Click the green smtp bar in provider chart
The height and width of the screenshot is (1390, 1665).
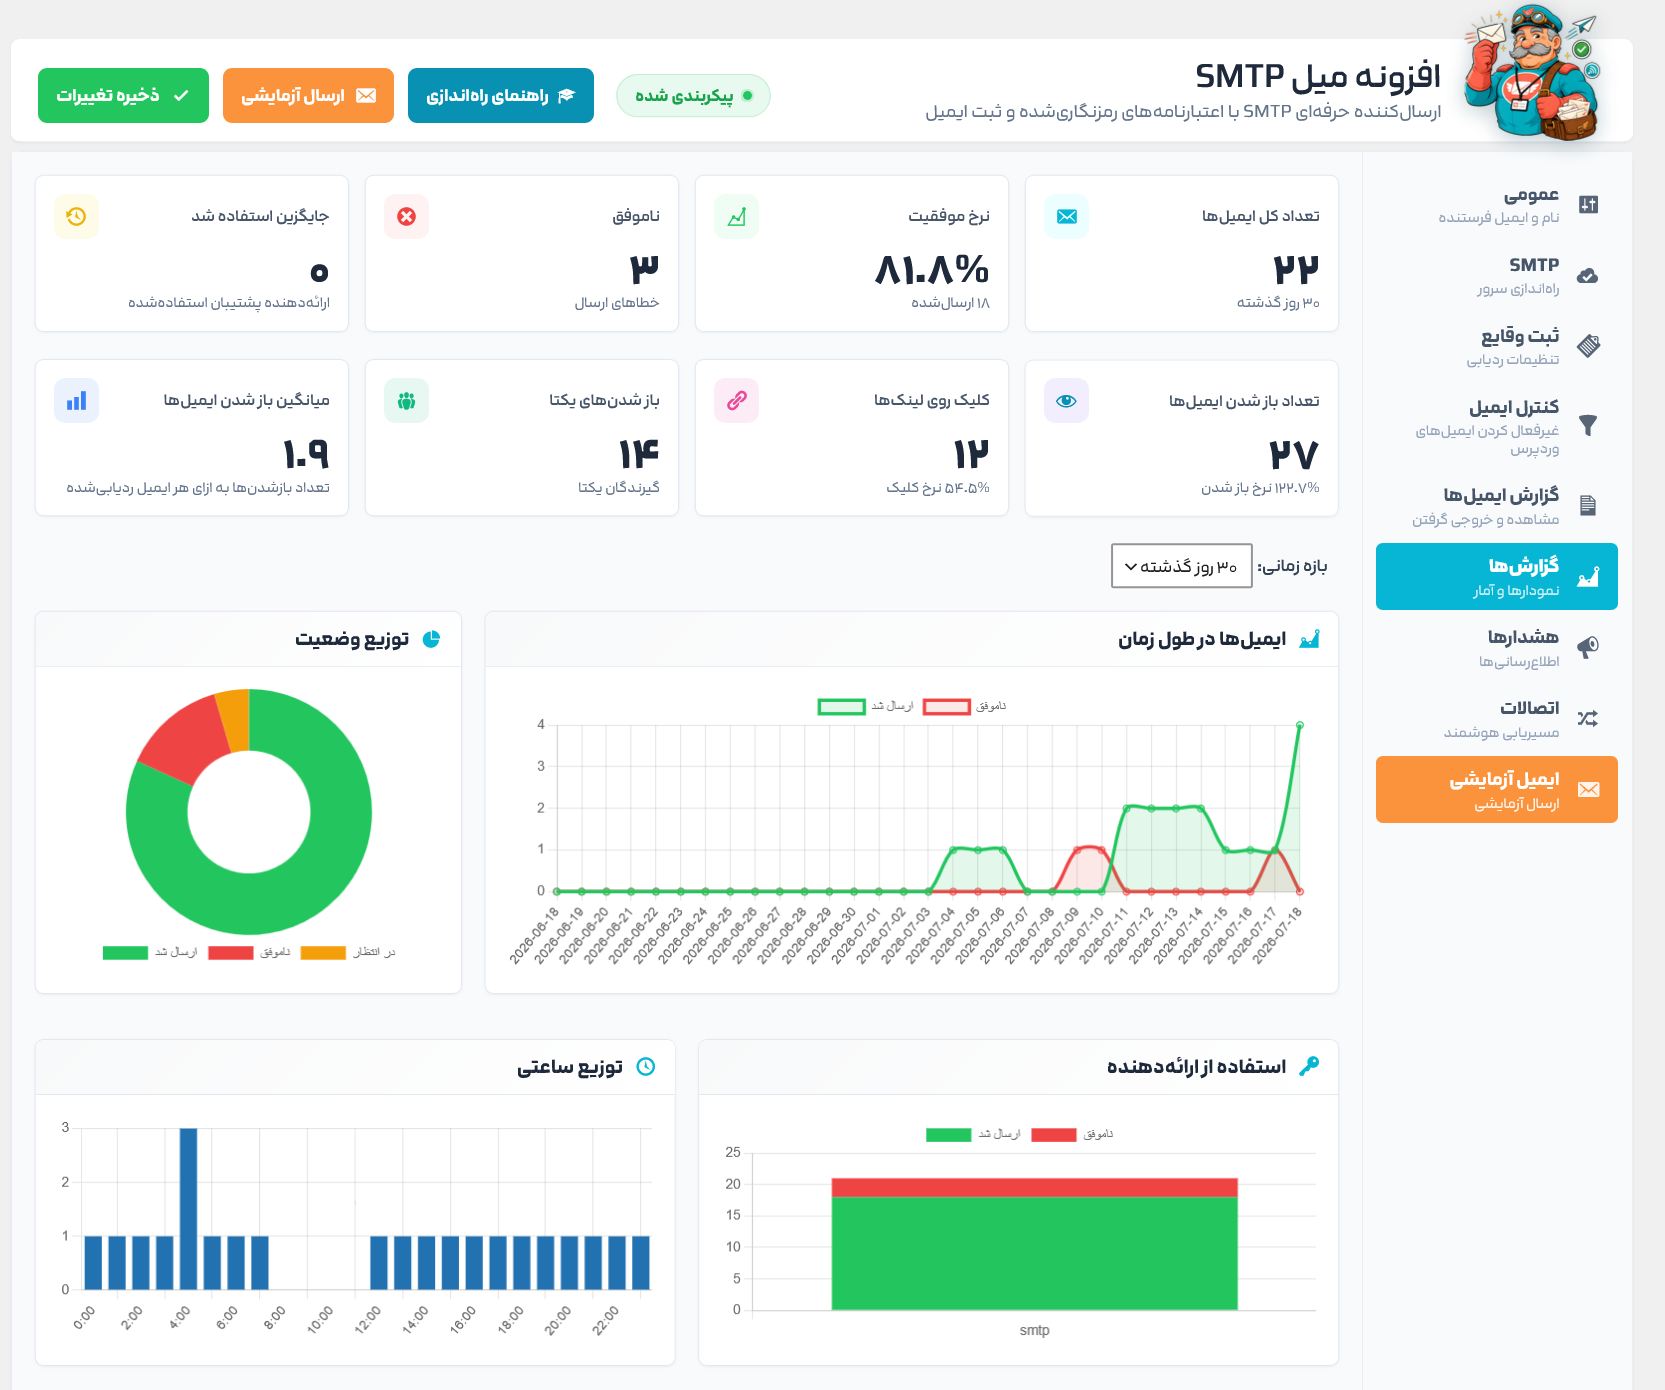pos(1035,1253)
